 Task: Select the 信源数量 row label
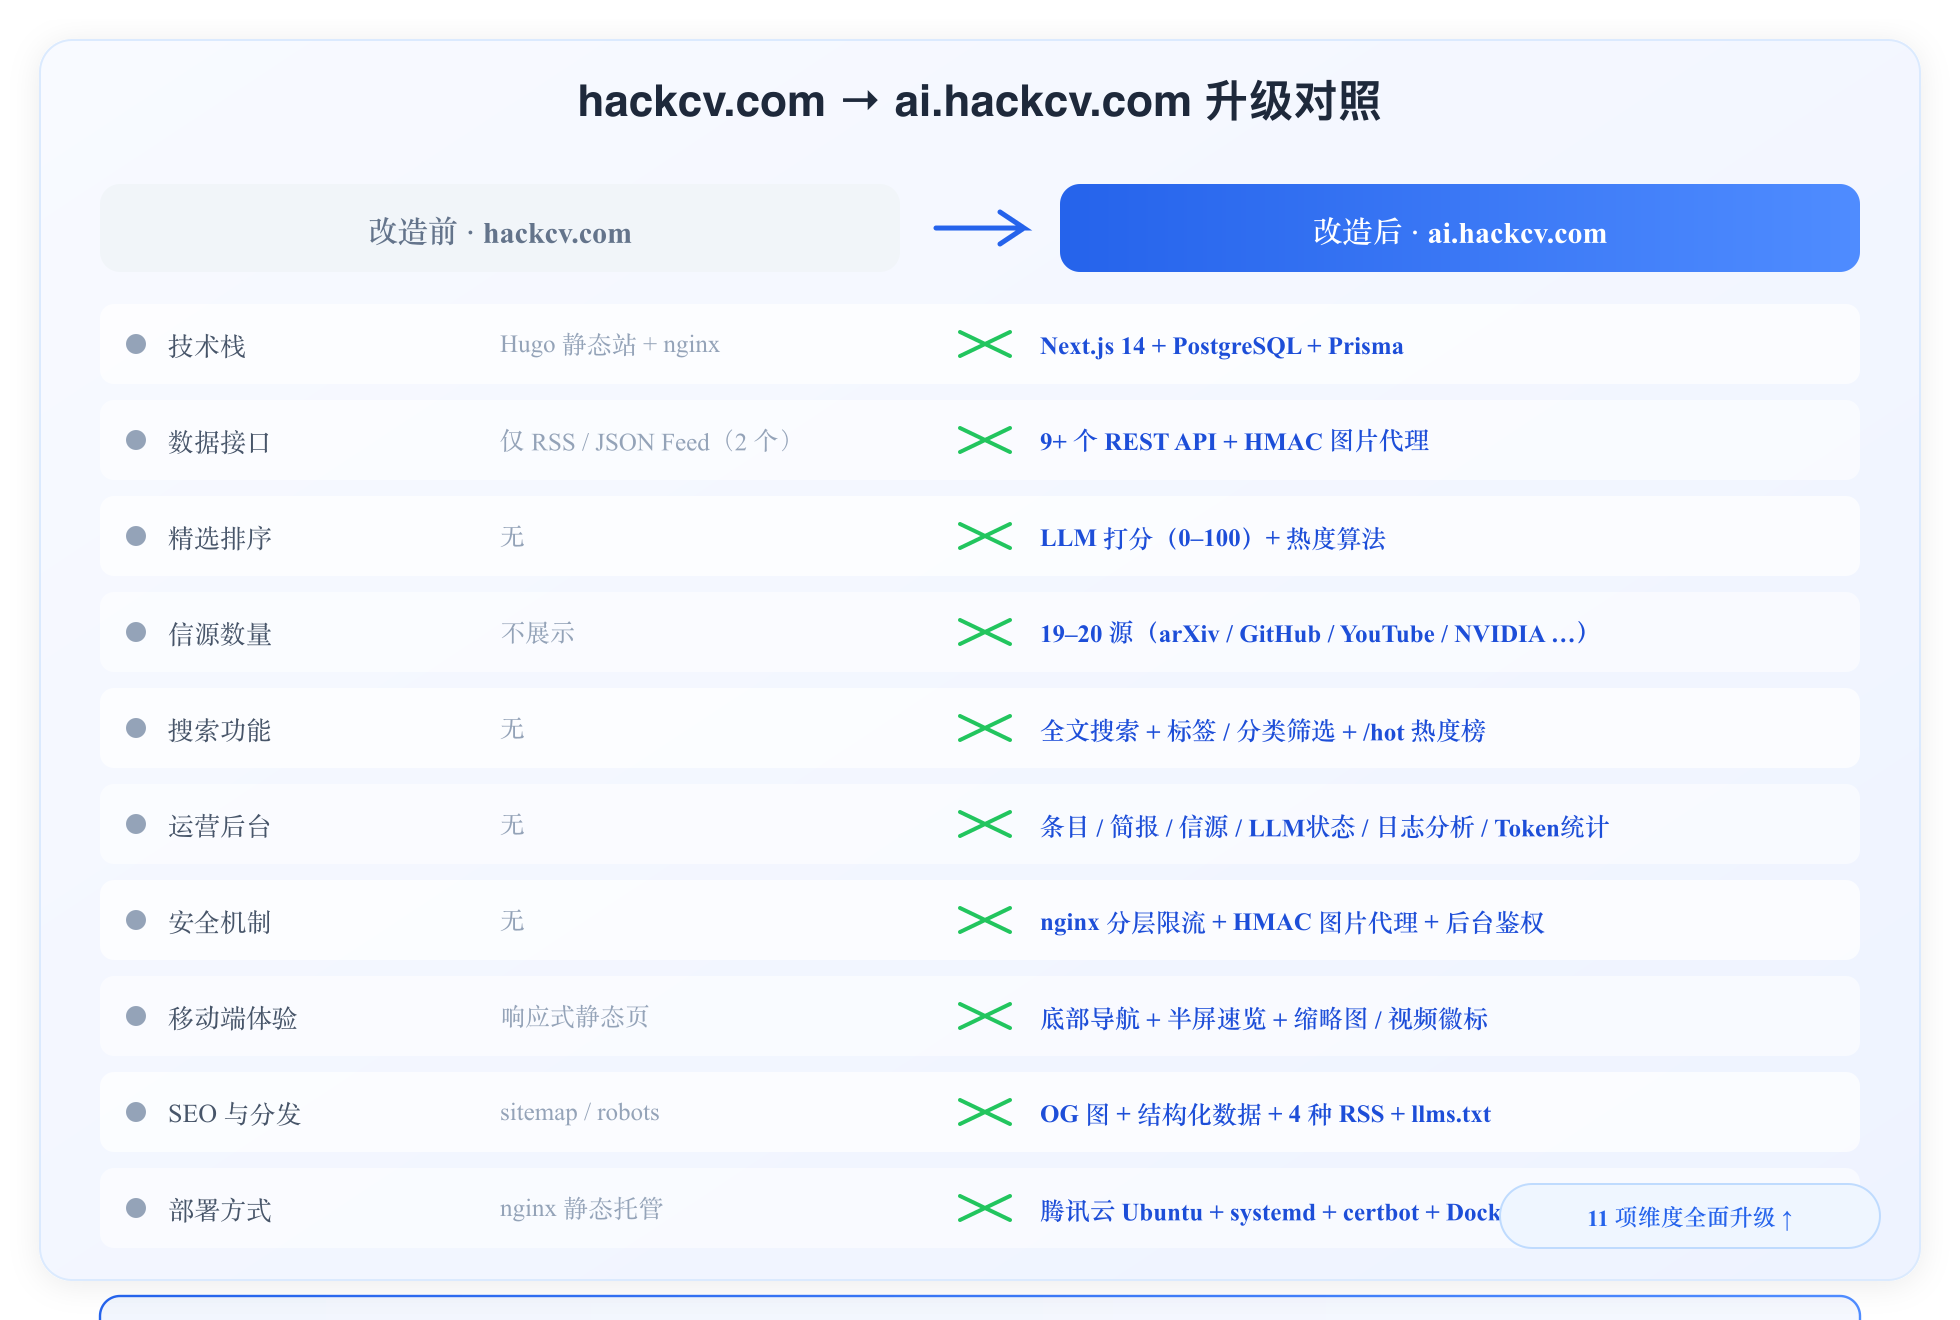point(220,634)
